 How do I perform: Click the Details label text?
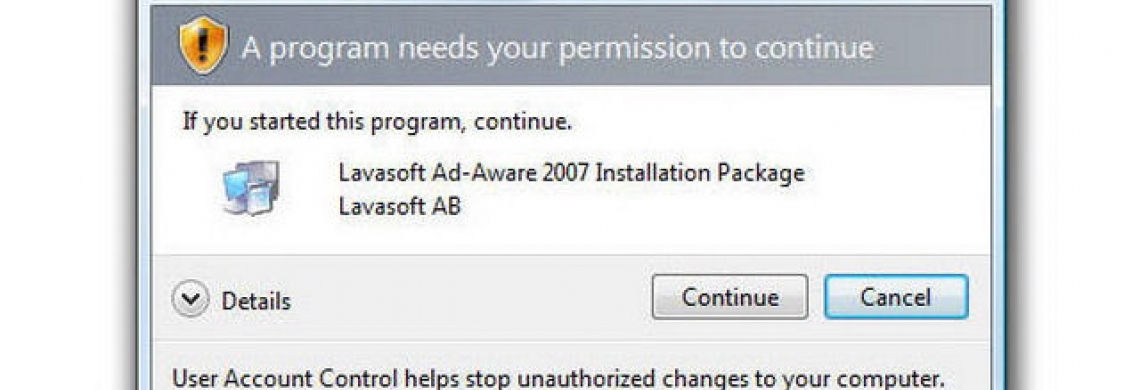tap(256, 301)
